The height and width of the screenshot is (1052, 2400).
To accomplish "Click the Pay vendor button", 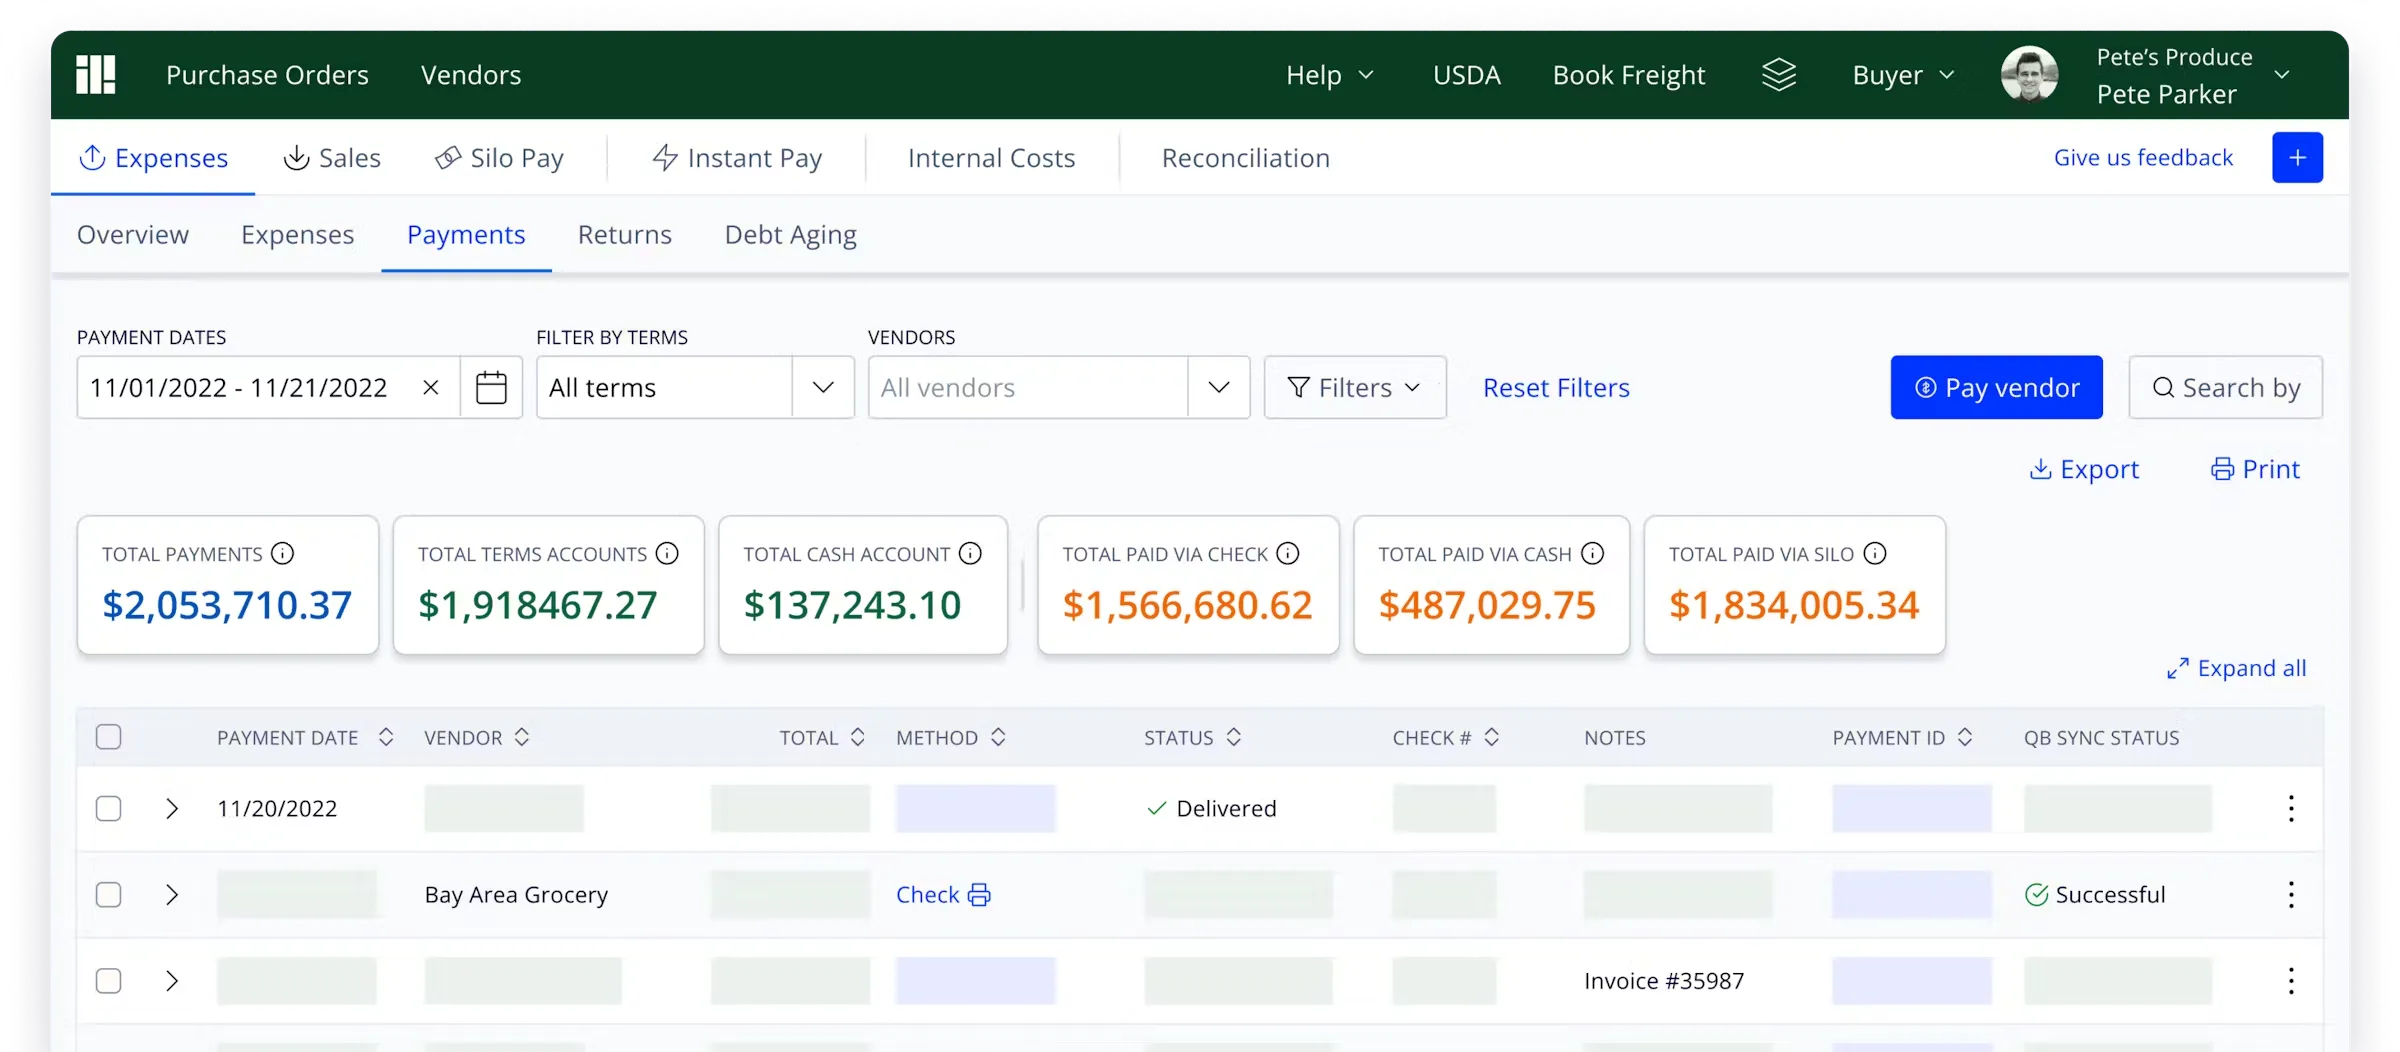I will pyautogui.click(x=1996, y=388).
